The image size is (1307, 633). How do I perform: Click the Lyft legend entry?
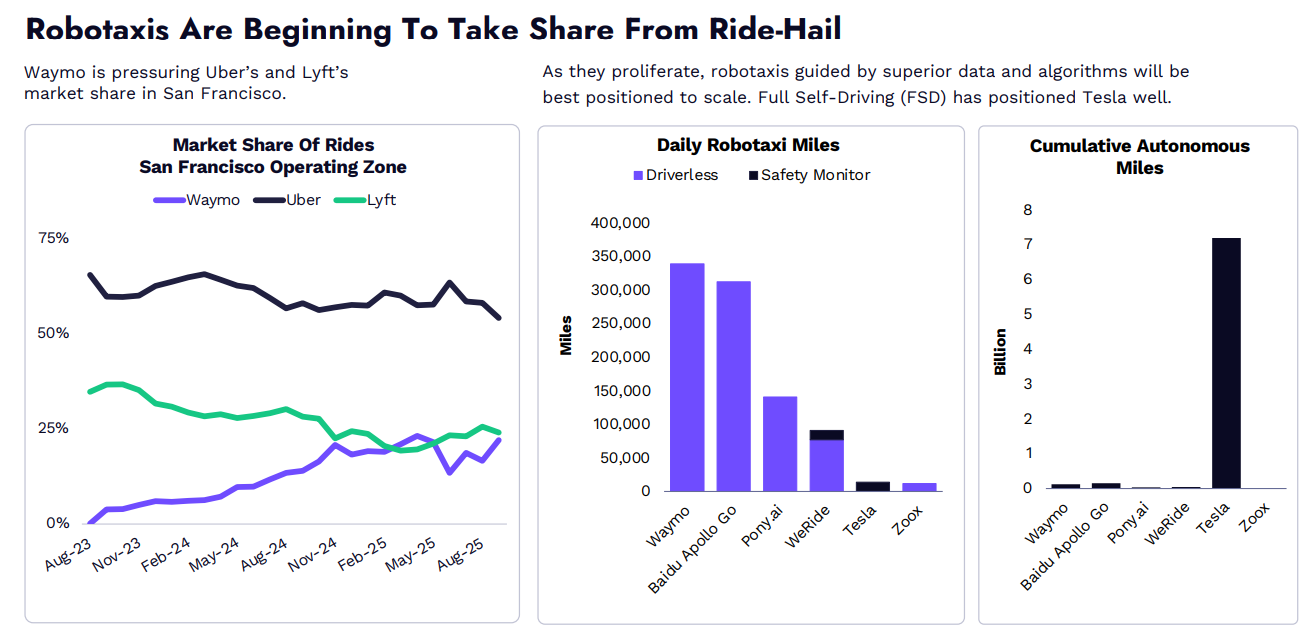[x=368, y=200]
